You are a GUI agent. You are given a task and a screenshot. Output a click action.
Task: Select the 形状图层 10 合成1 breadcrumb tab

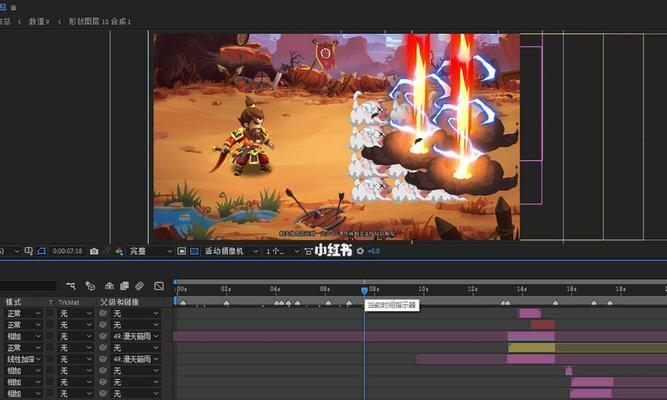100,21
